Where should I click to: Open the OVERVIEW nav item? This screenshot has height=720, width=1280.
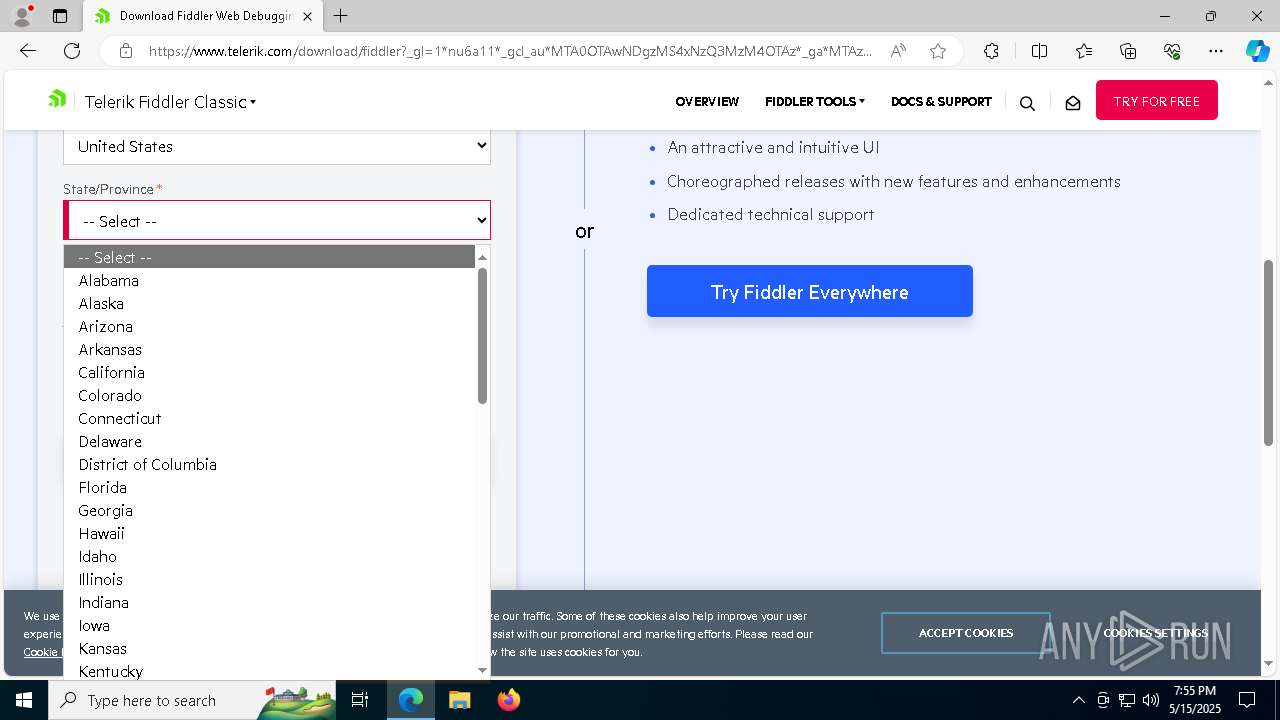click(707, 101)
